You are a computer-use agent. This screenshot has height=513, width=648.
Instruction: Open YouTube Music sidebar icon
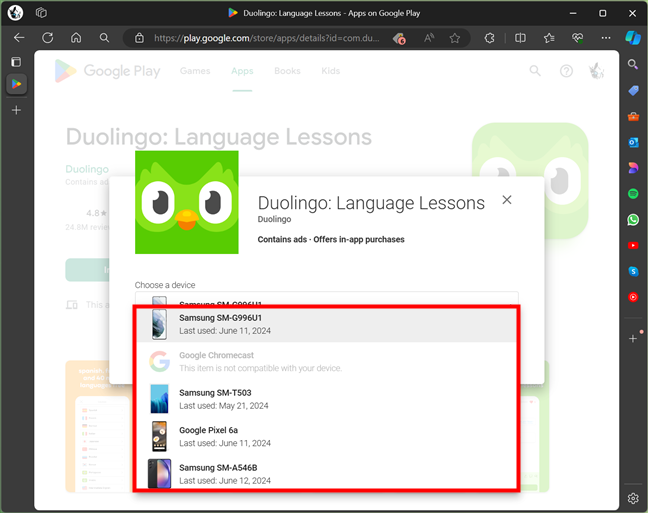(633, 297)
